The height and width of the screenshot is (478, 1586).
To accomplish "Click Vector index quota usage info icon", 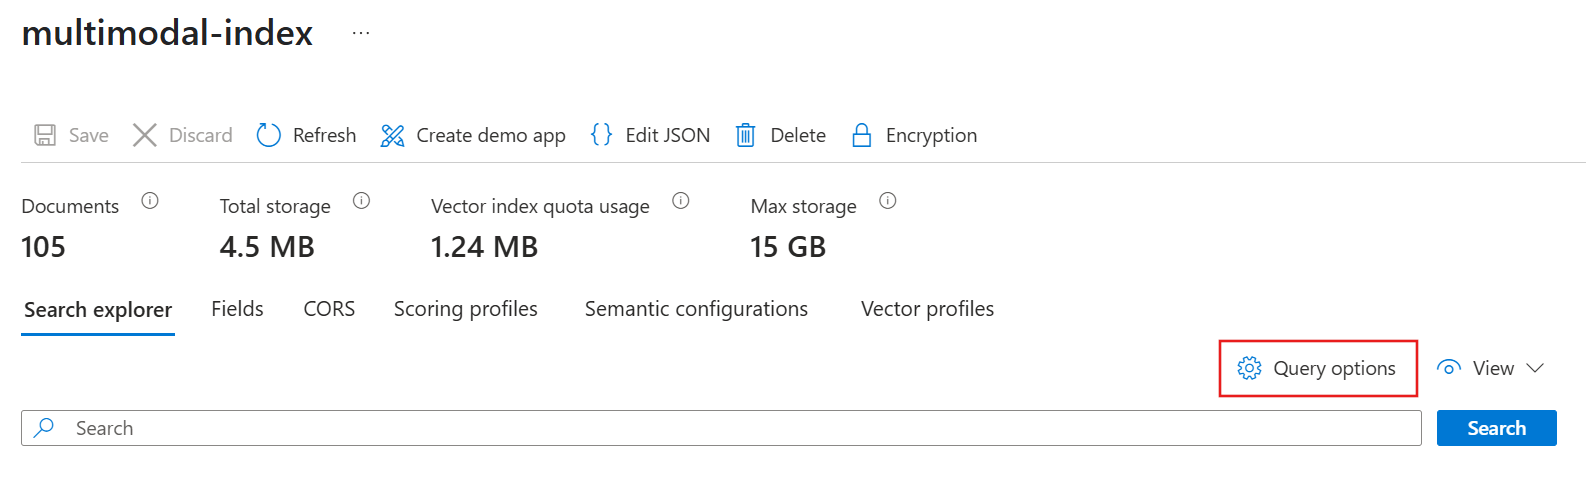I will (x=681, y=201).
